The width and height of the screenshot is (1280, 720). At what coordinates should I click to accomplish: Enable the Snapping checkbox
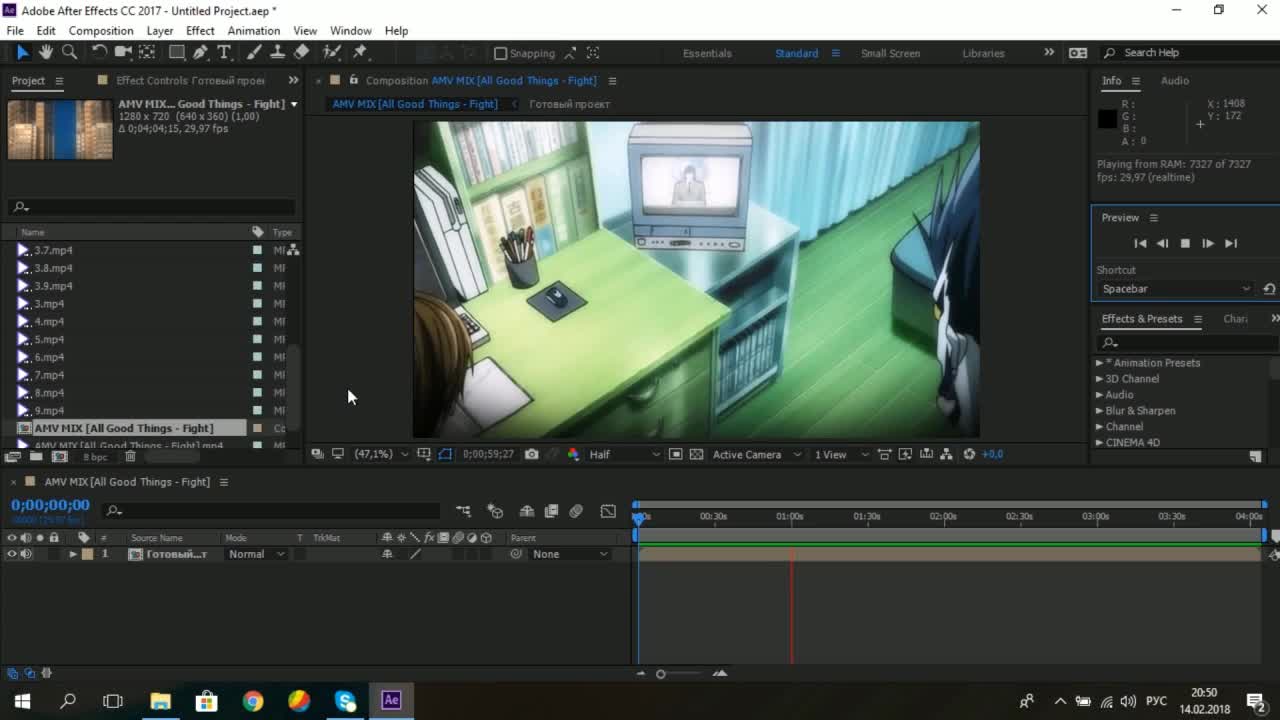pyautogui.click(x=501, y=53)
